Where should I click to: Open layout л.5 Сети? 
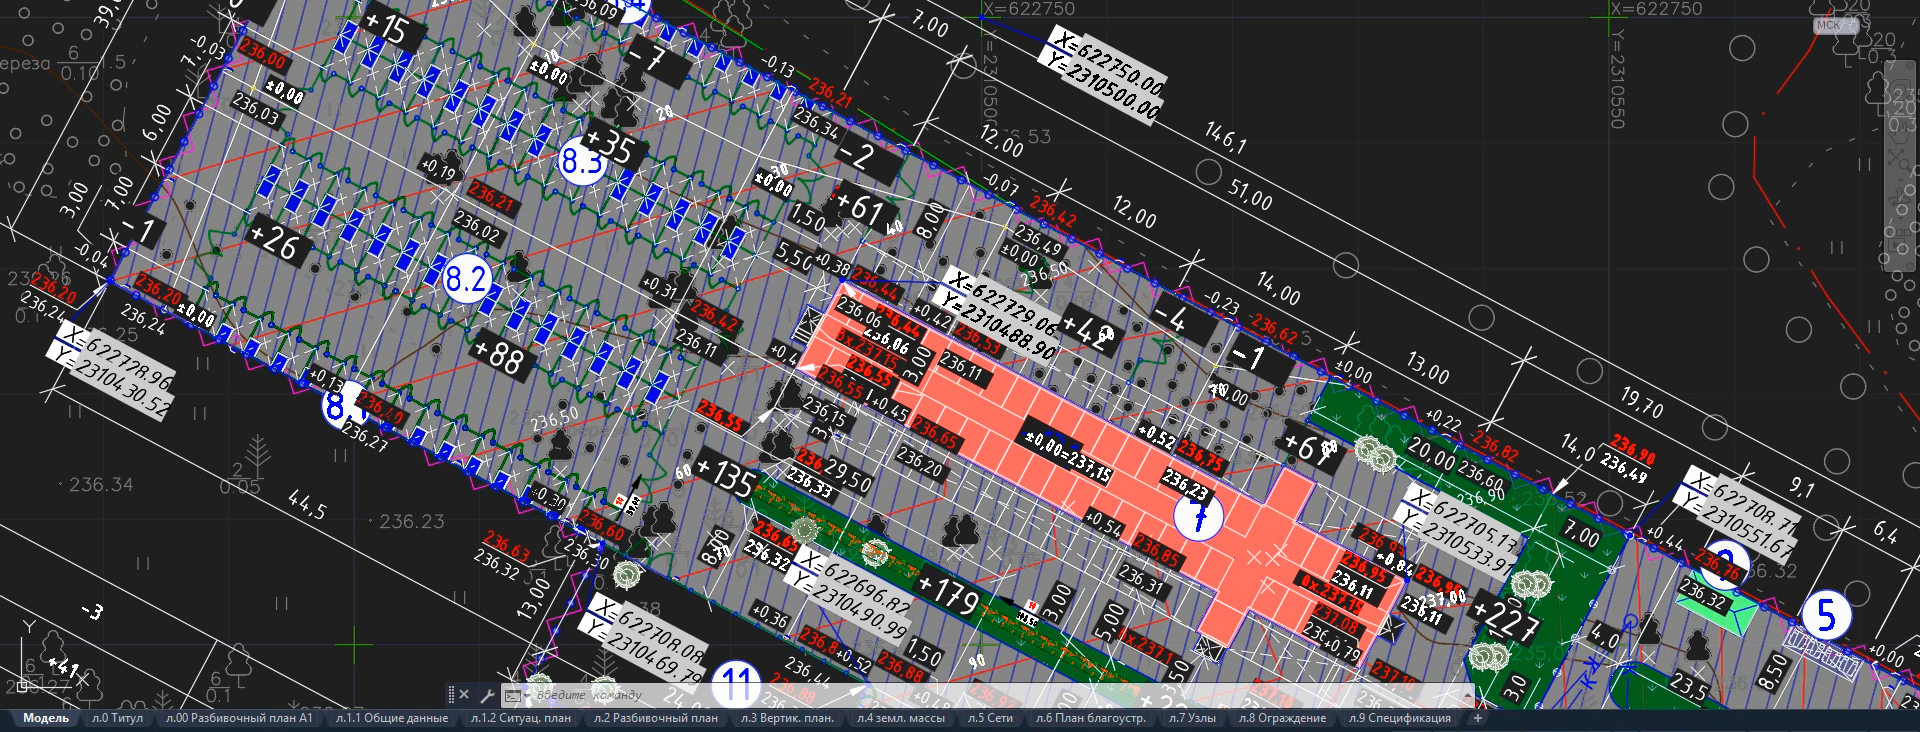pyautogui.click(x=990, y=718)
